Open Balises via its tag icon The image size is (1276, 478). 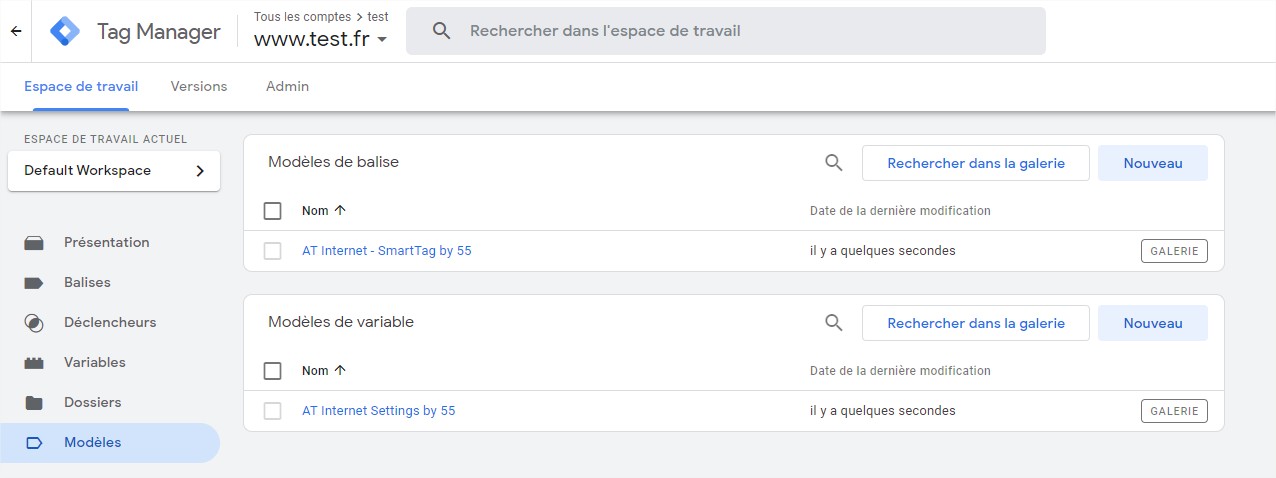34,283
